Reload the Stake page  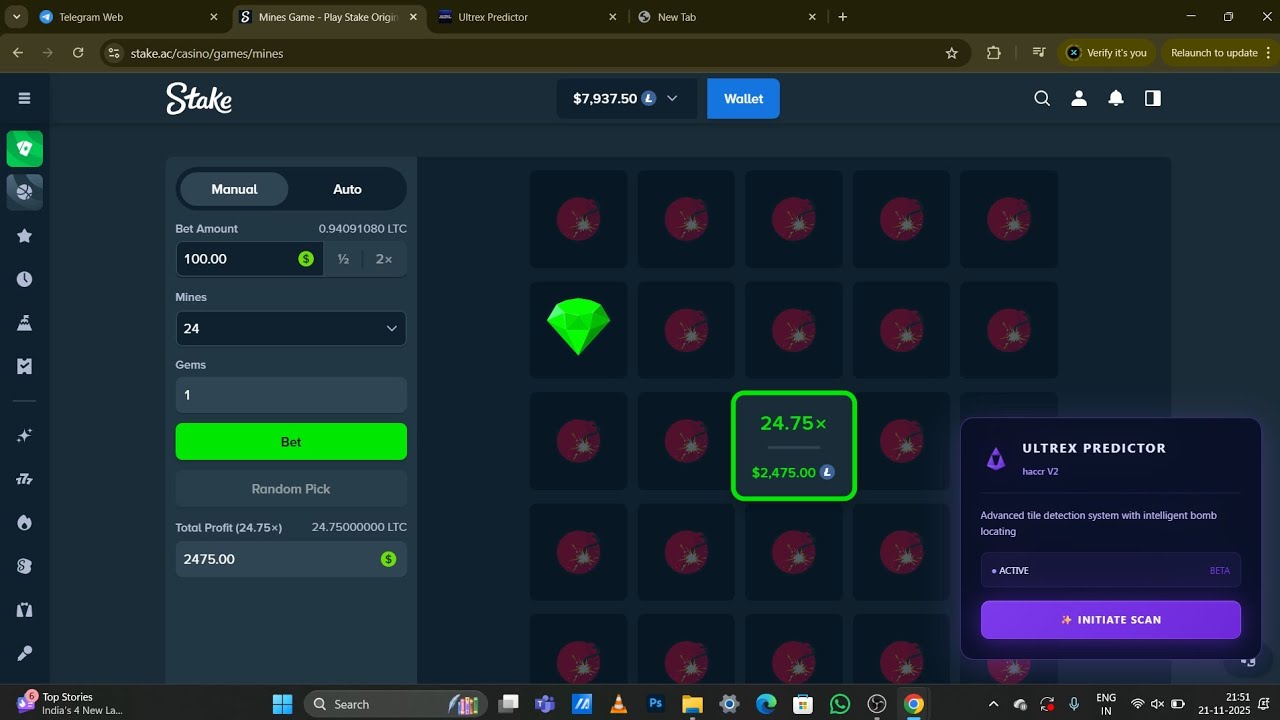[78, 53]
